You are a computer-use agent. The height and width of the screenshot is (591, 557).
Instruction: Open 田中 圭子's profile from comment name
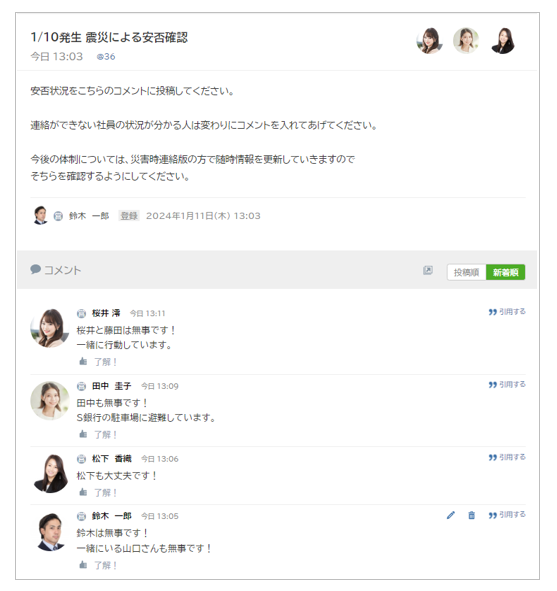click(112, 386)
